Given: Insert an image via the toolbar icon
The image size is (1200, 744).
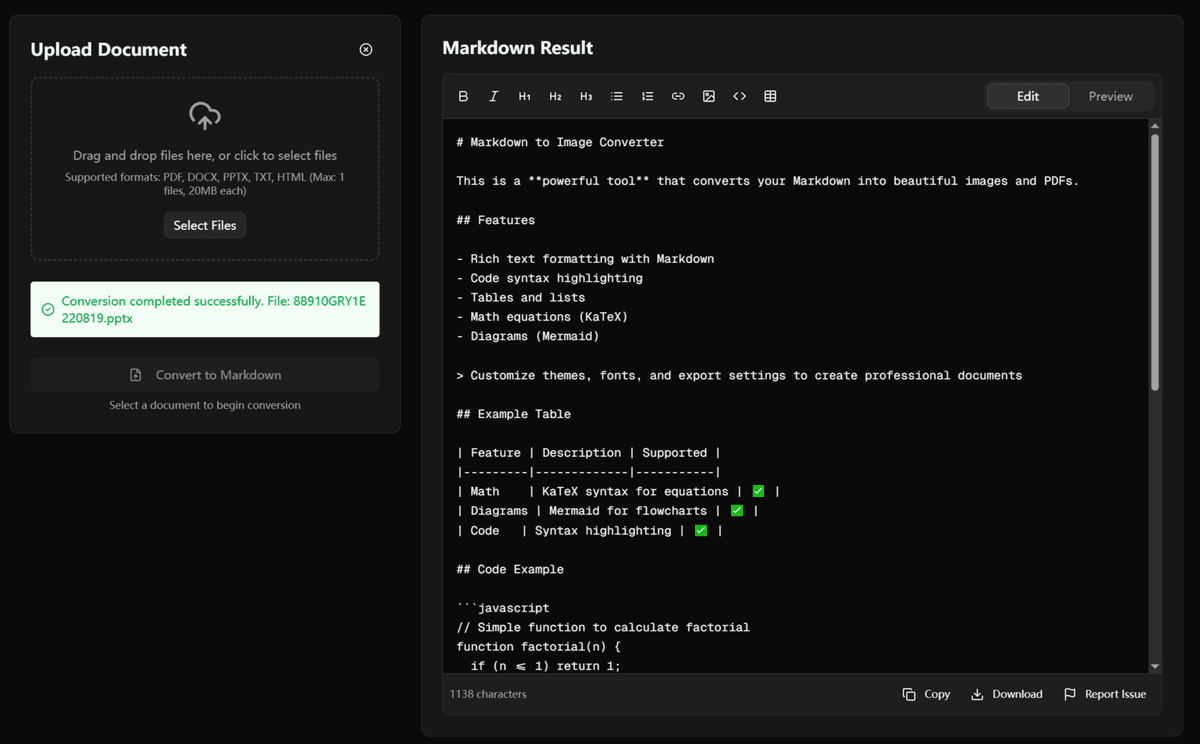Looking at the screenshot, I should [709, 95].
